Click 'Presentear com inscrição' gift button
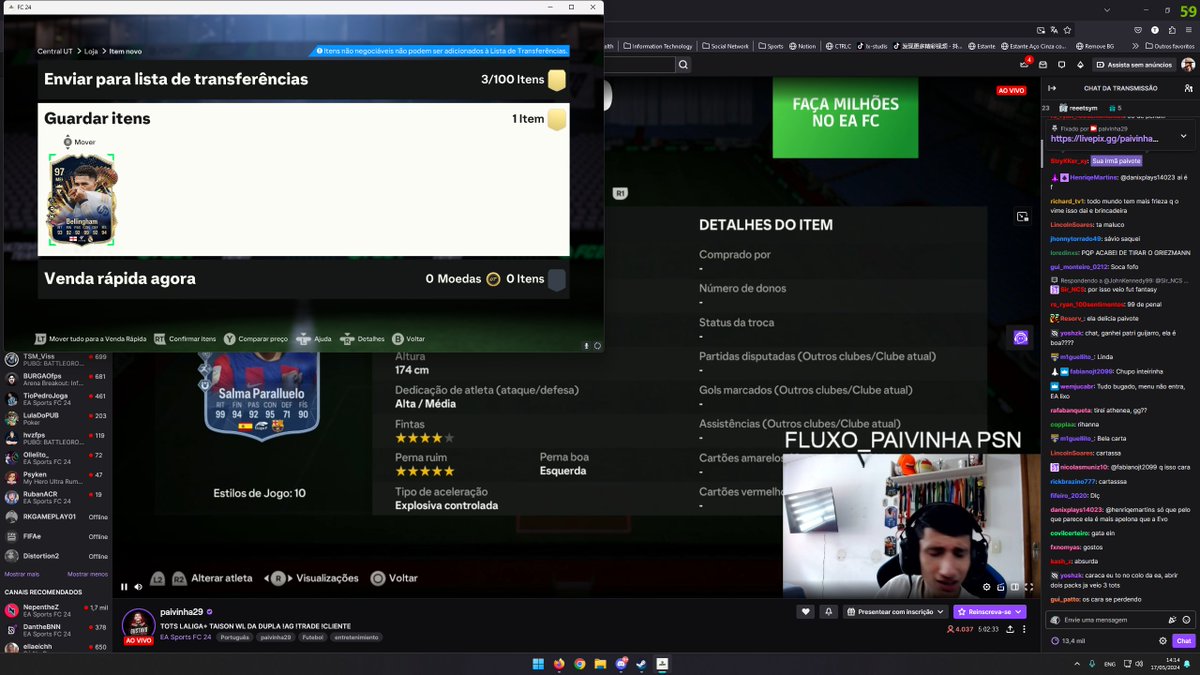 895,612
